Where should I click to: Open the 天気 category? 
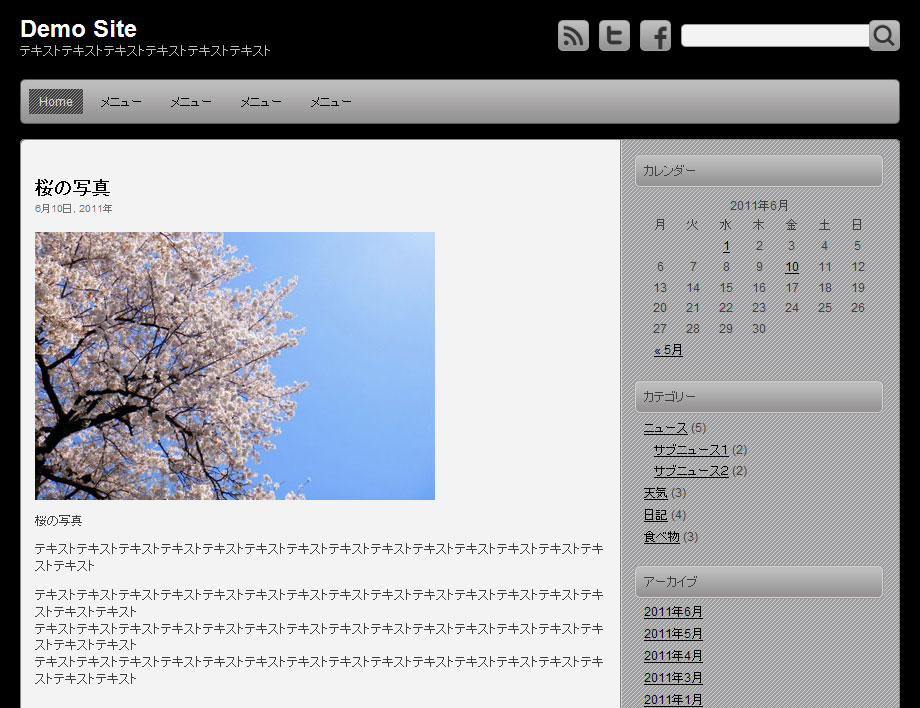[655, 493]
